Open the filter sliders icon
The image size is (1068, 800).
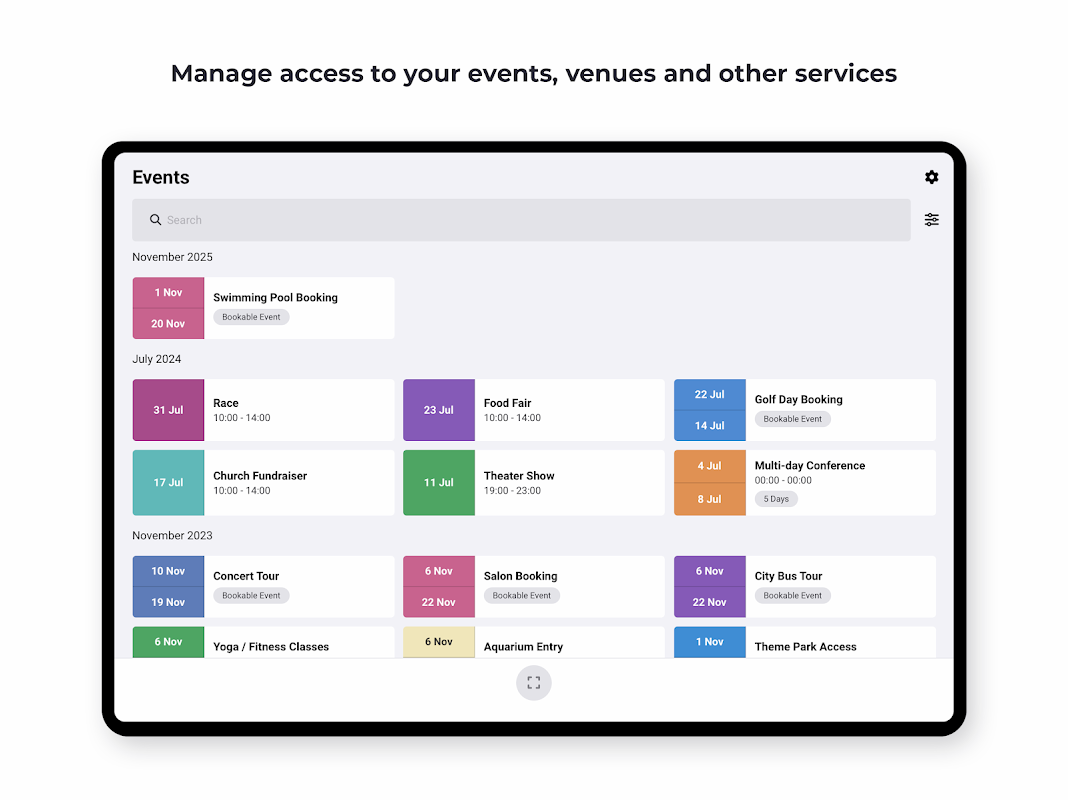point(931,220)
